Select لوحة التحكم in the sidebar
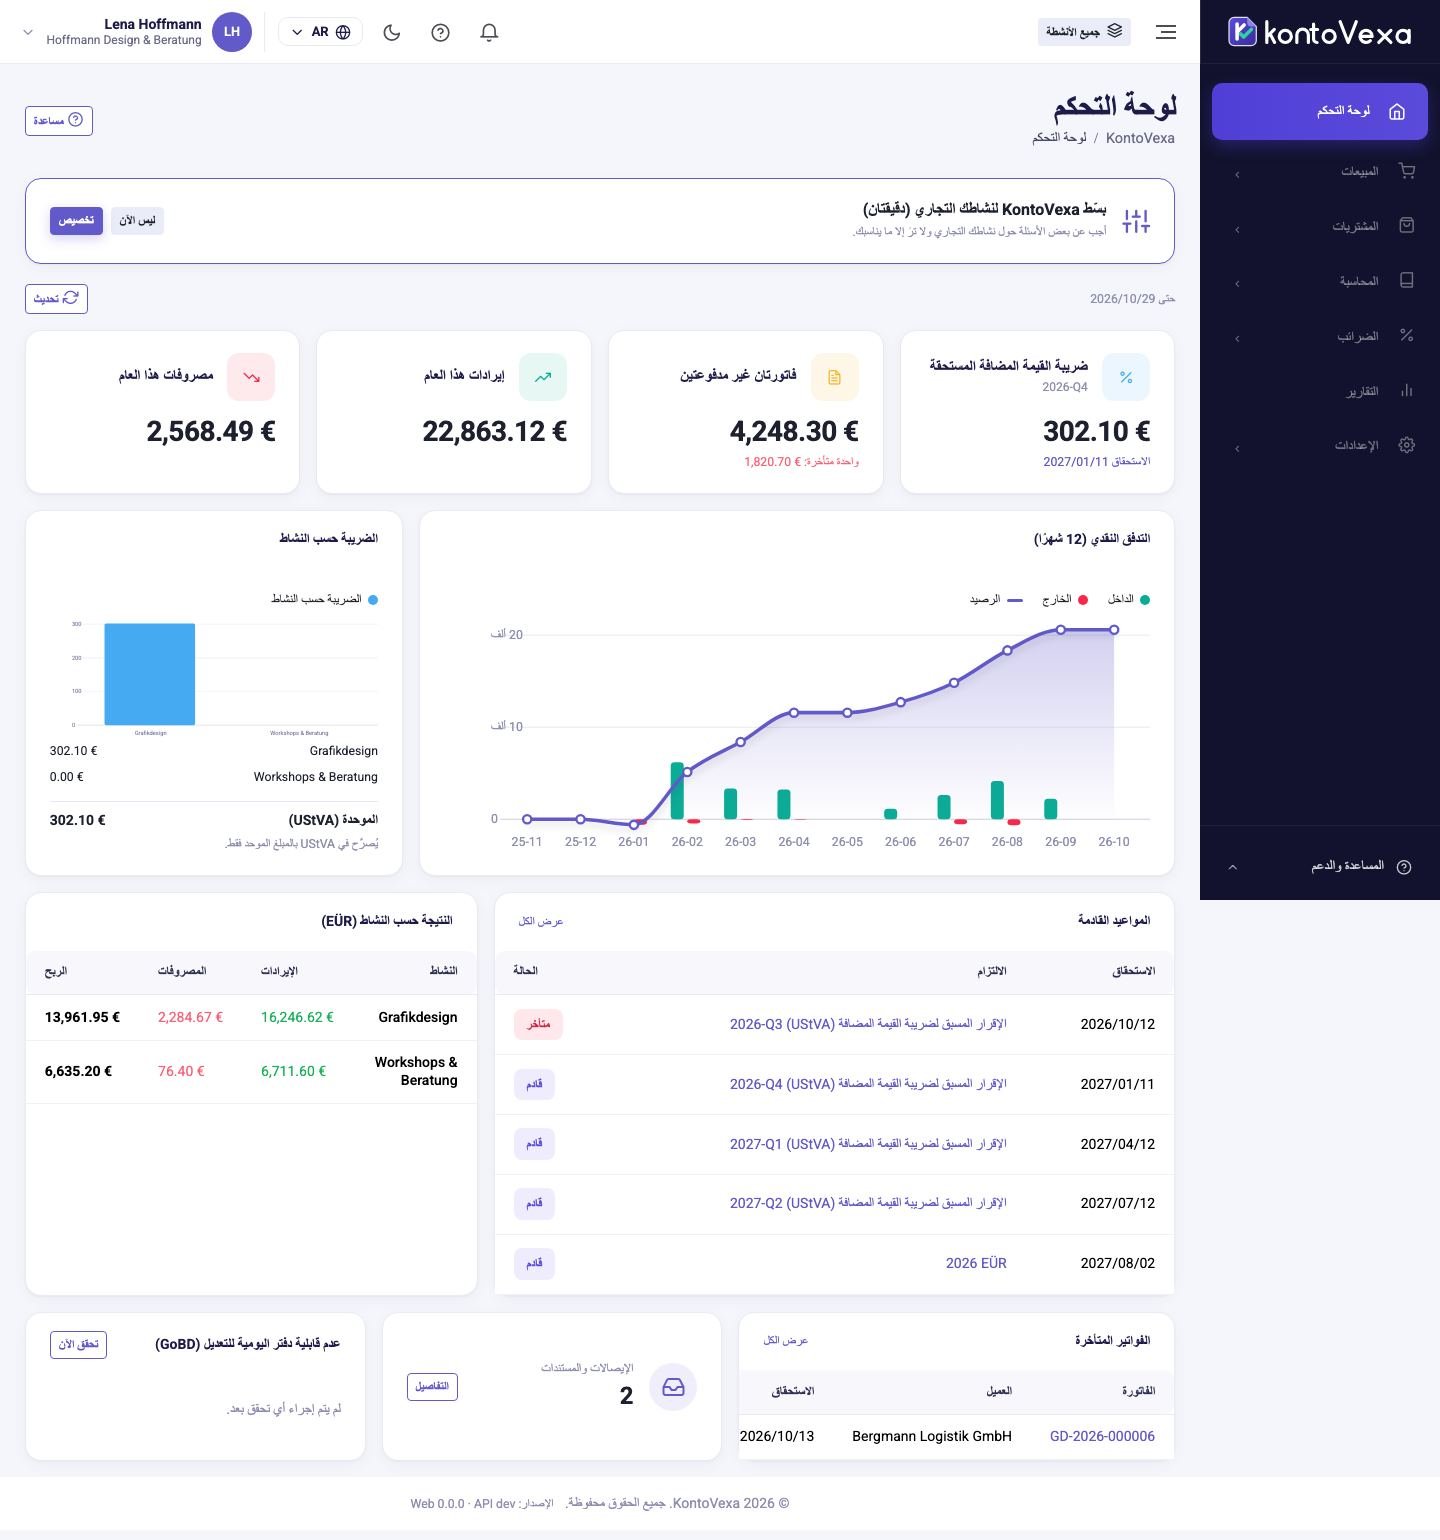Viewport: 1440px width, 1540px height. coord(1320,111)
